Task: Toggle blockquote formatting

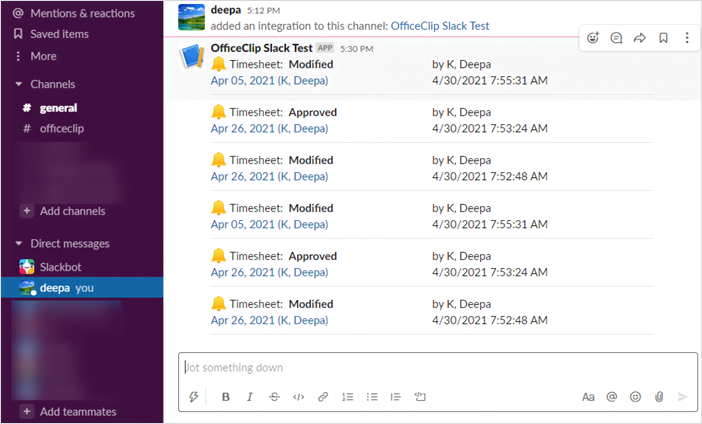Action: pyautogui.click(x=396, y=397)
